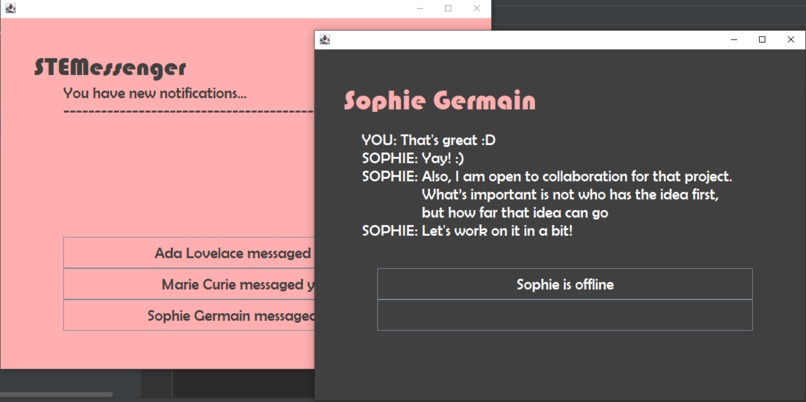Click the line but how far that idea can go

515,212
